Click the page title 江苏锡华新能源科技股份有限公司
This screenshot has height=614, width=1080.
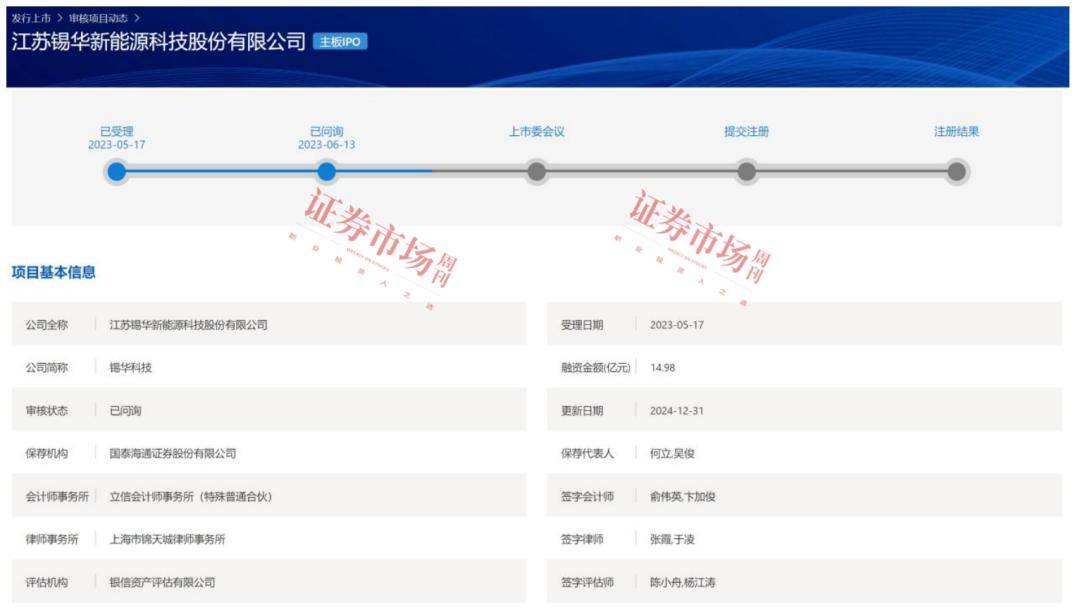pyautogui.click(x=158, y=41)
